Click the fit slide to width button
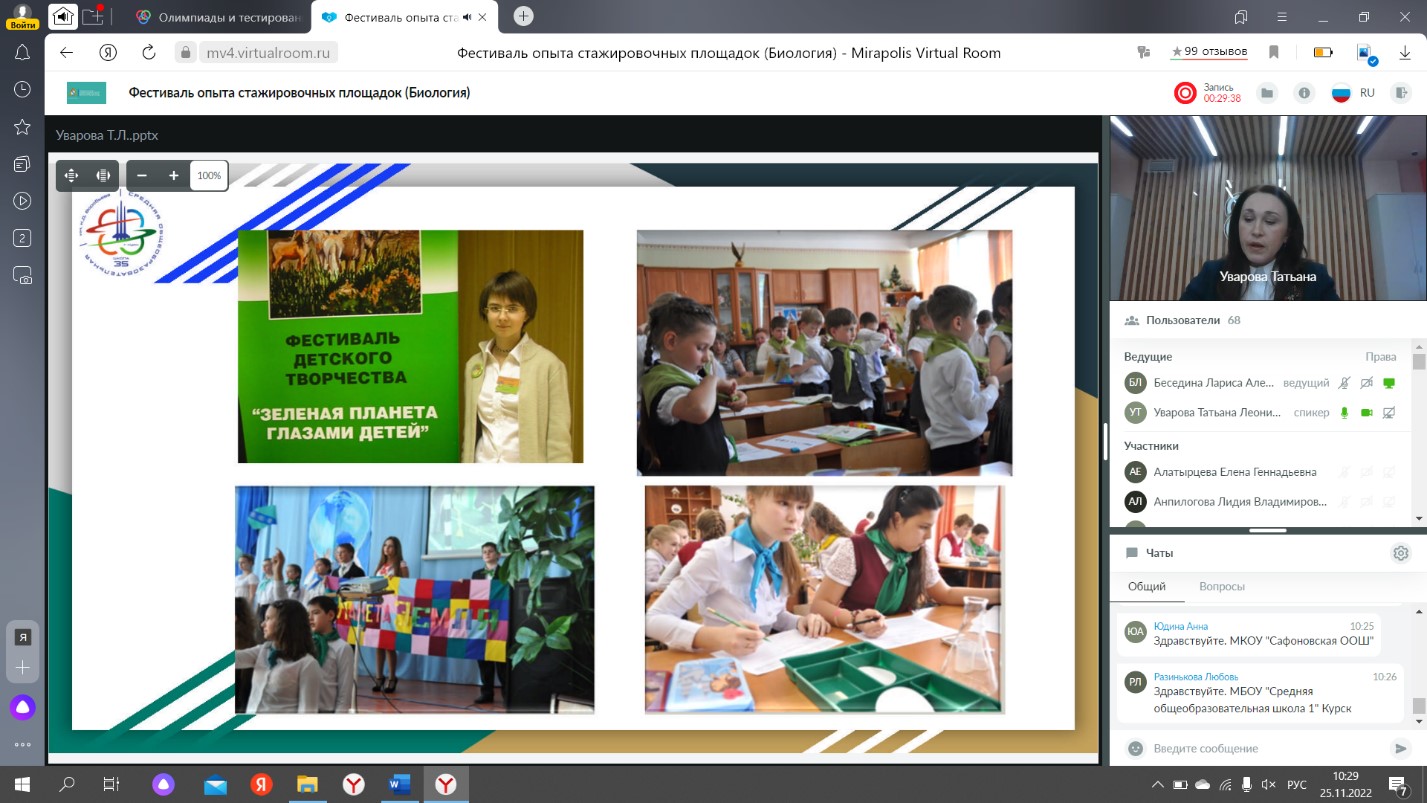This screenshot has width=1427, height=803. pos(102,175)
